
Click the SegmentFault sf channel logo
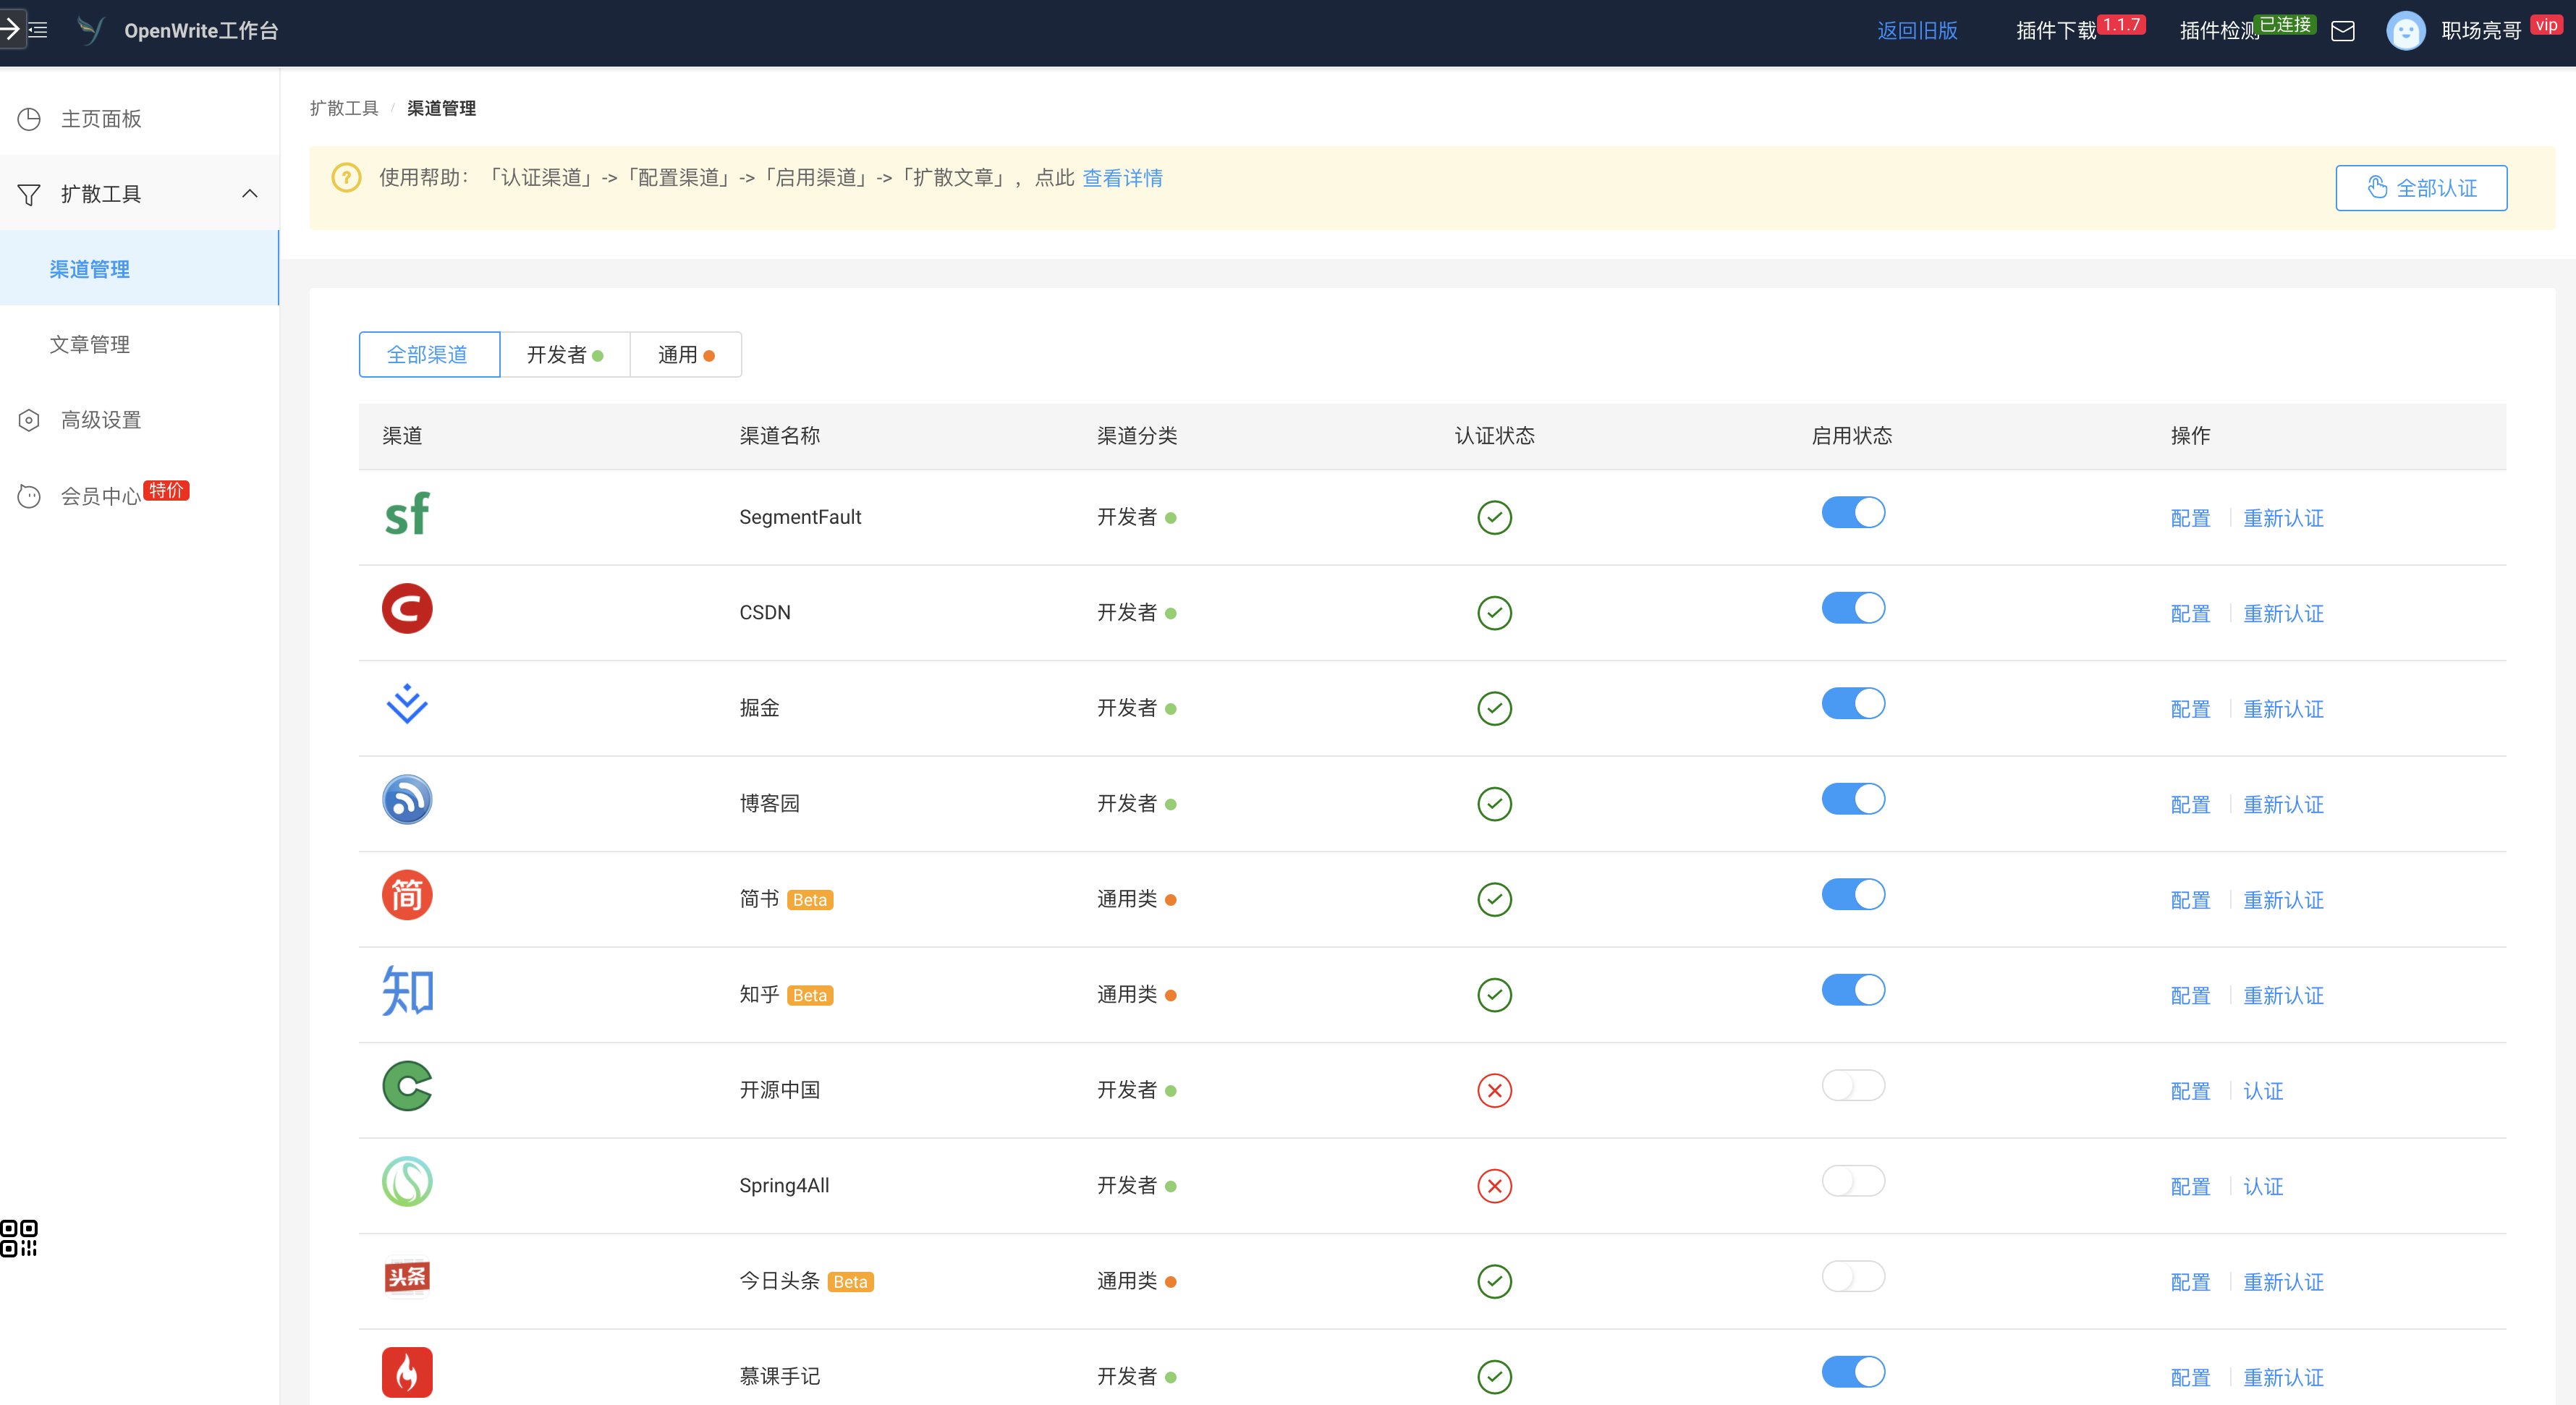coord(407,515)
